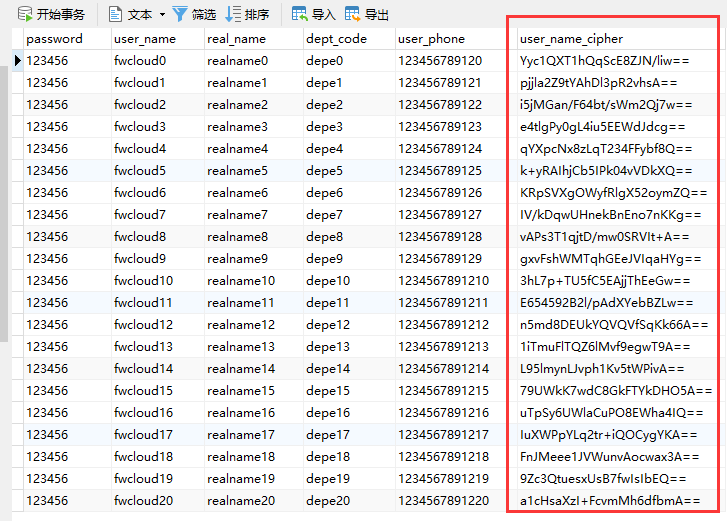Select phone cell 1234567891220
This screenshot has height=521, width=727.
(444, 501)
